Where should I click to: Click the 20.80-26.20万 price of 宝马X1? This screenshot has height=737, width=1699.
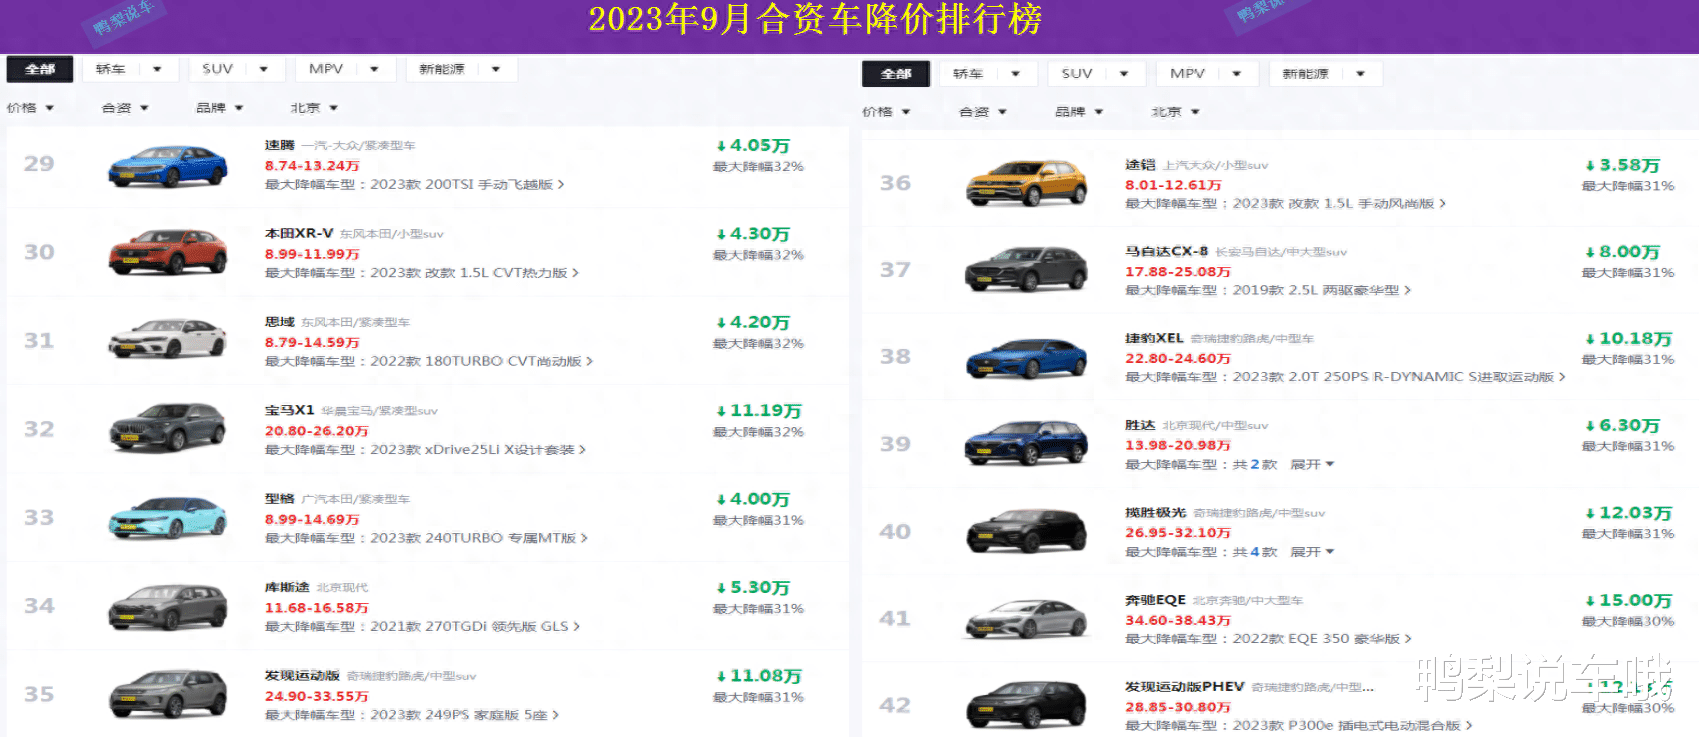[x=316, y=431]
